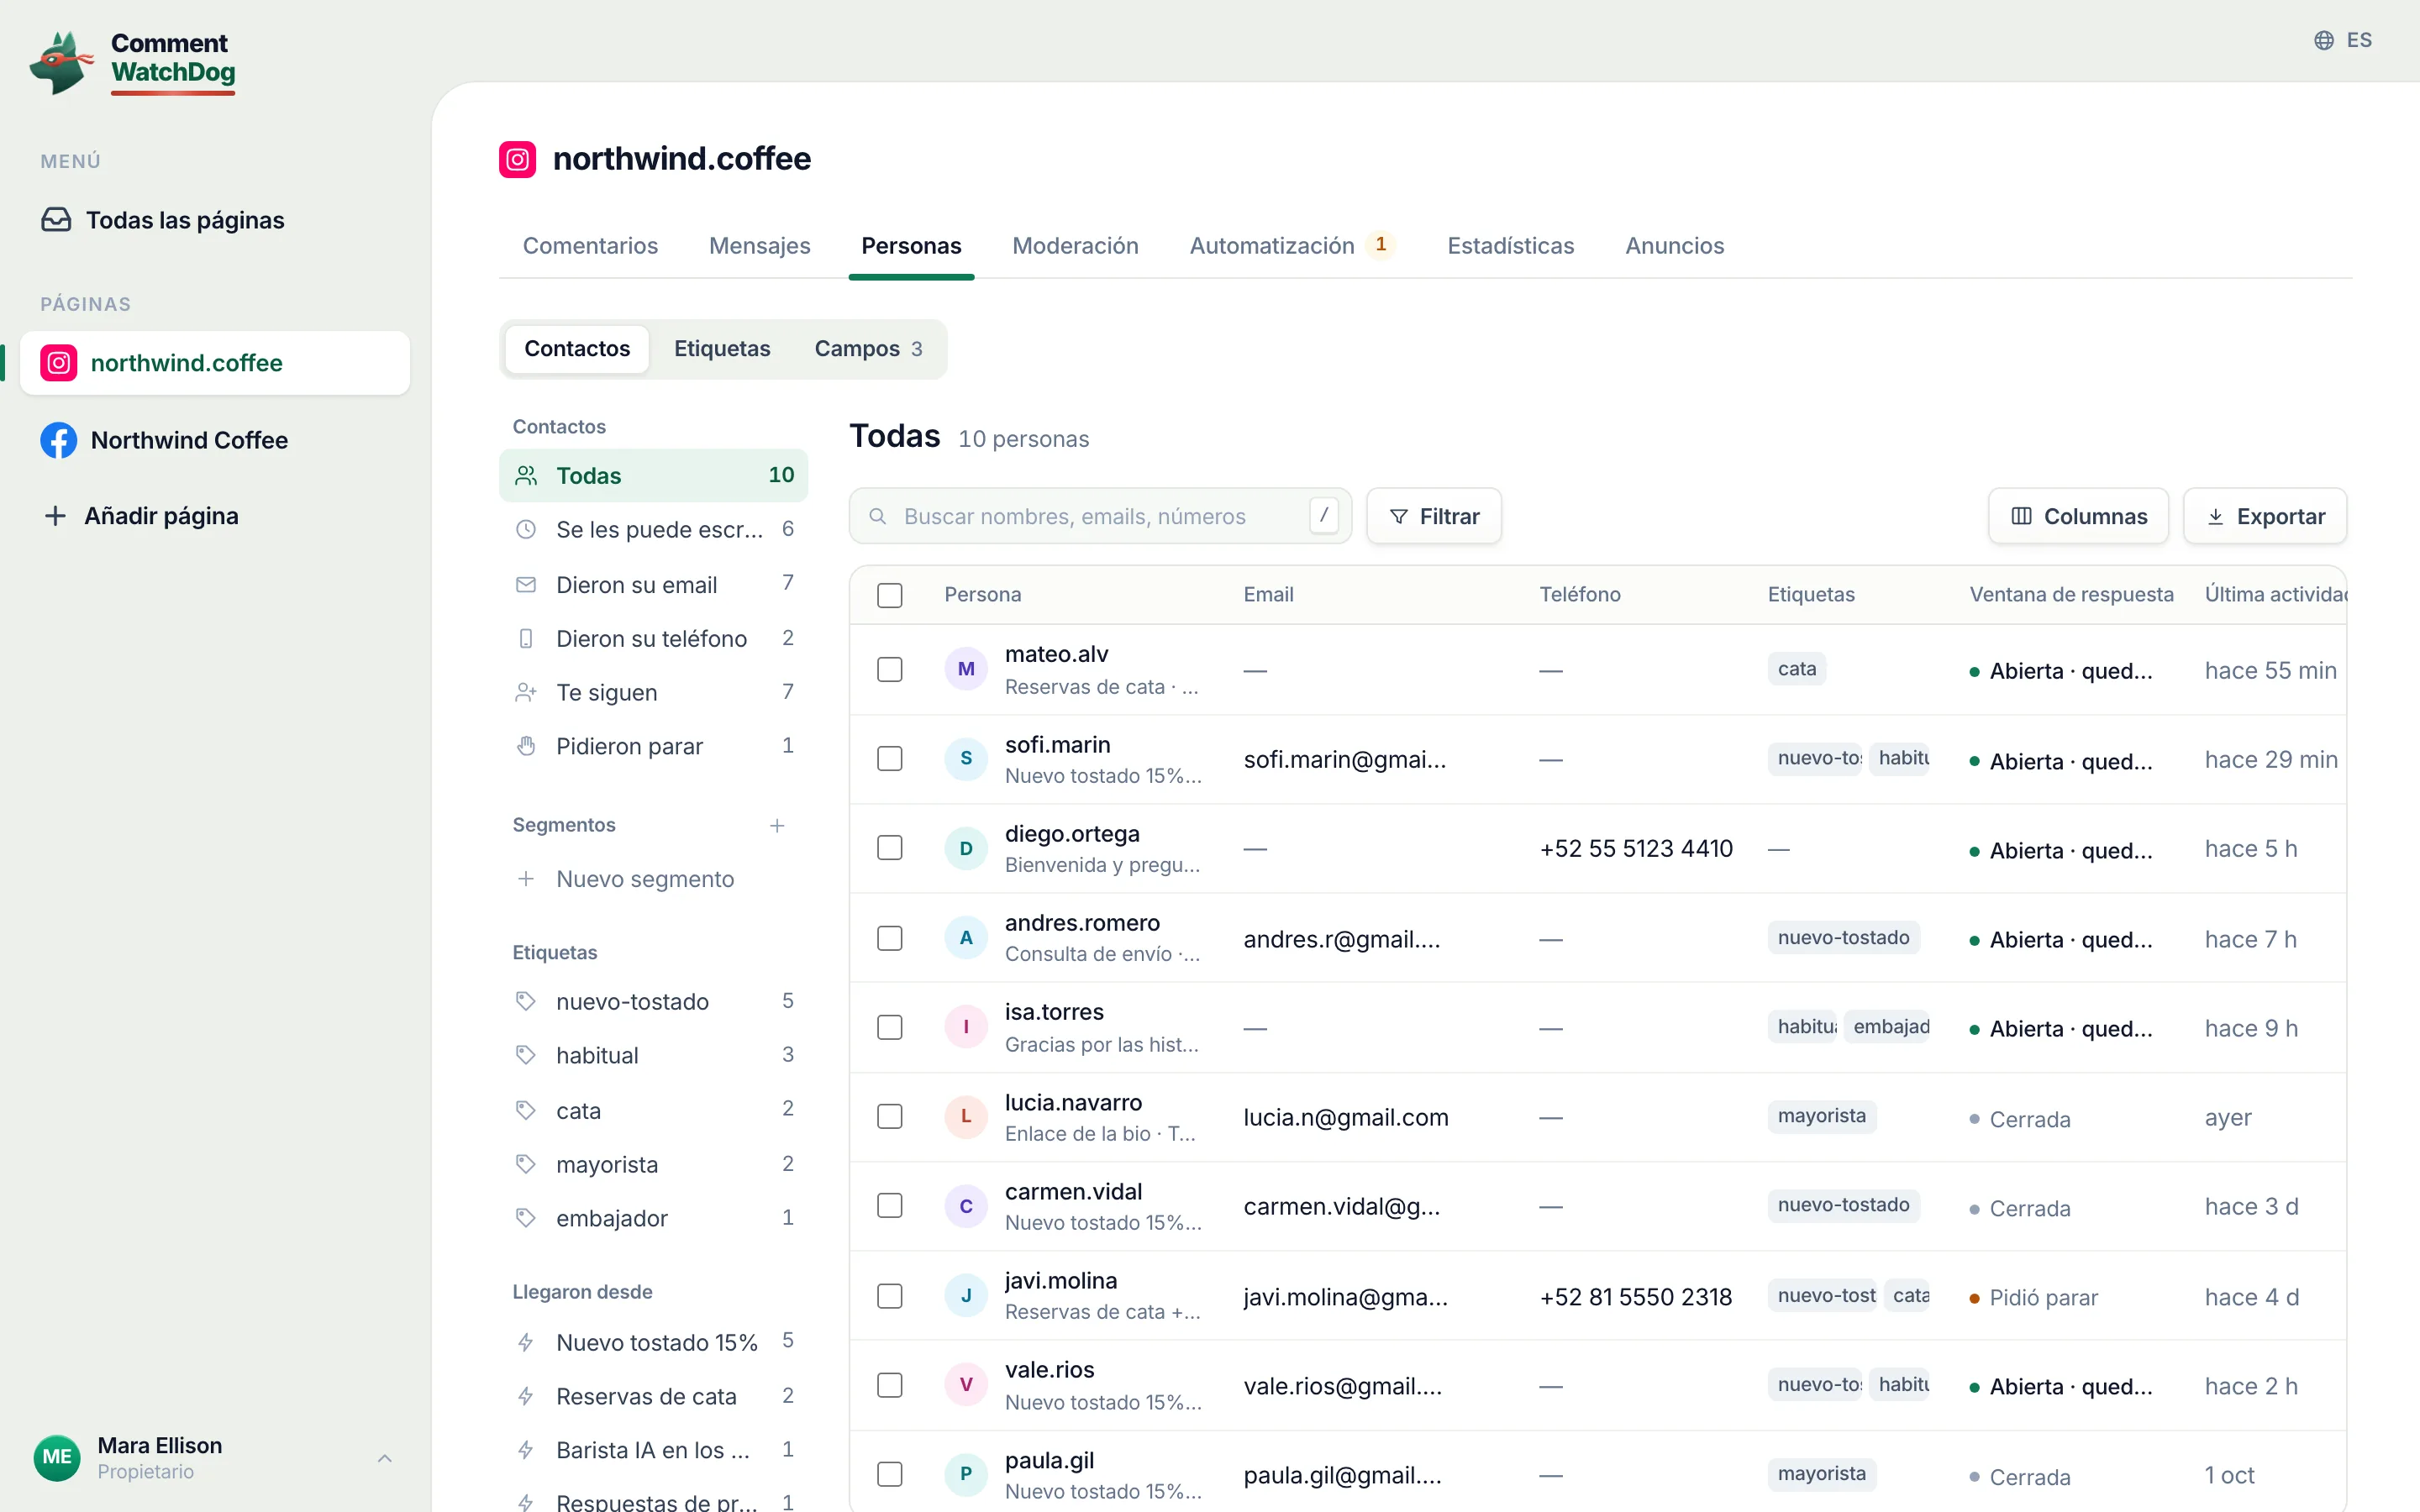Toggle the select-all checkbox in table header
Screen dimensions: 2420x1512
point(890,595)
